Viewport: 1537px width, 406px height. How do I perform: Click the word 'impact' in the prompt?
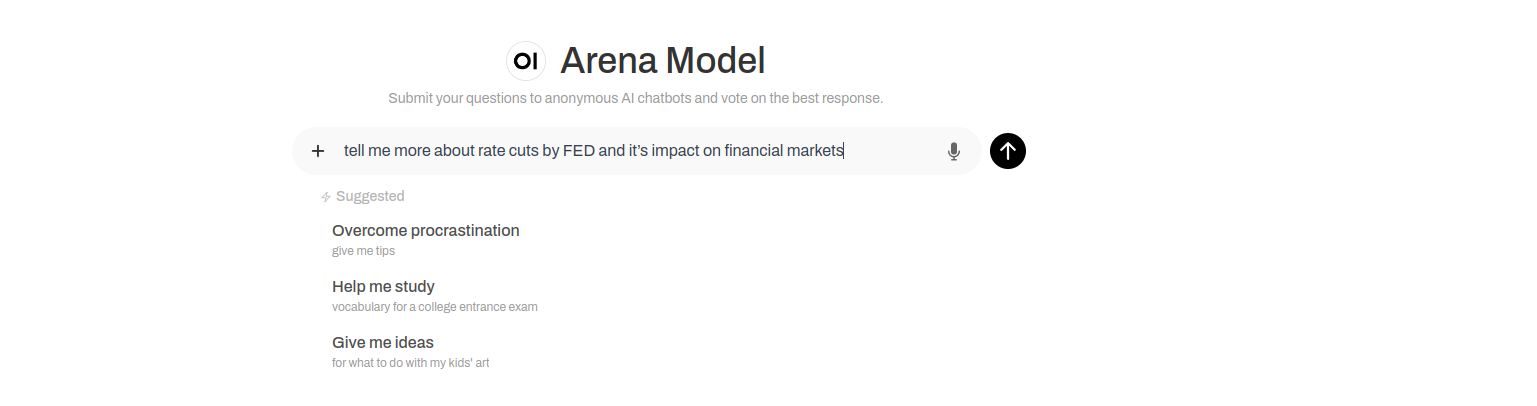pyautogui.click(x=675, y=151)
